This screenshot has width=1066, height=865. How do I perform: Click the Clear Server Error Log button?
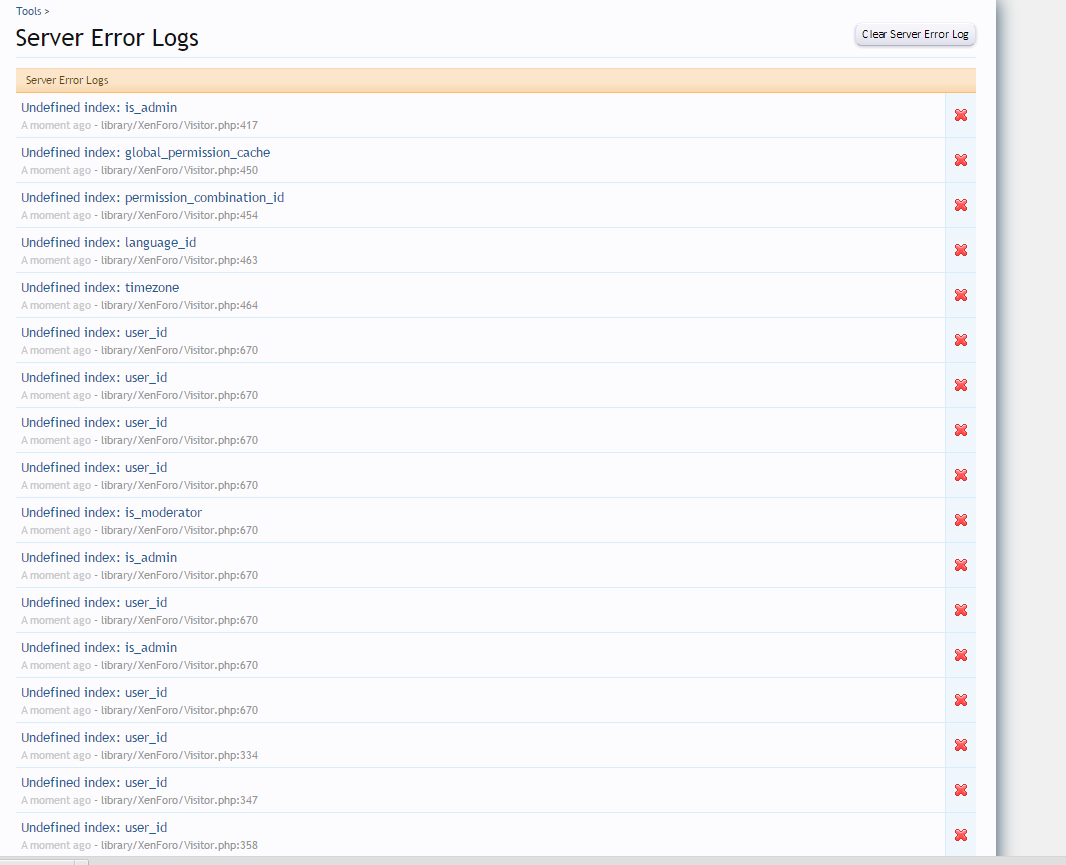914,34
